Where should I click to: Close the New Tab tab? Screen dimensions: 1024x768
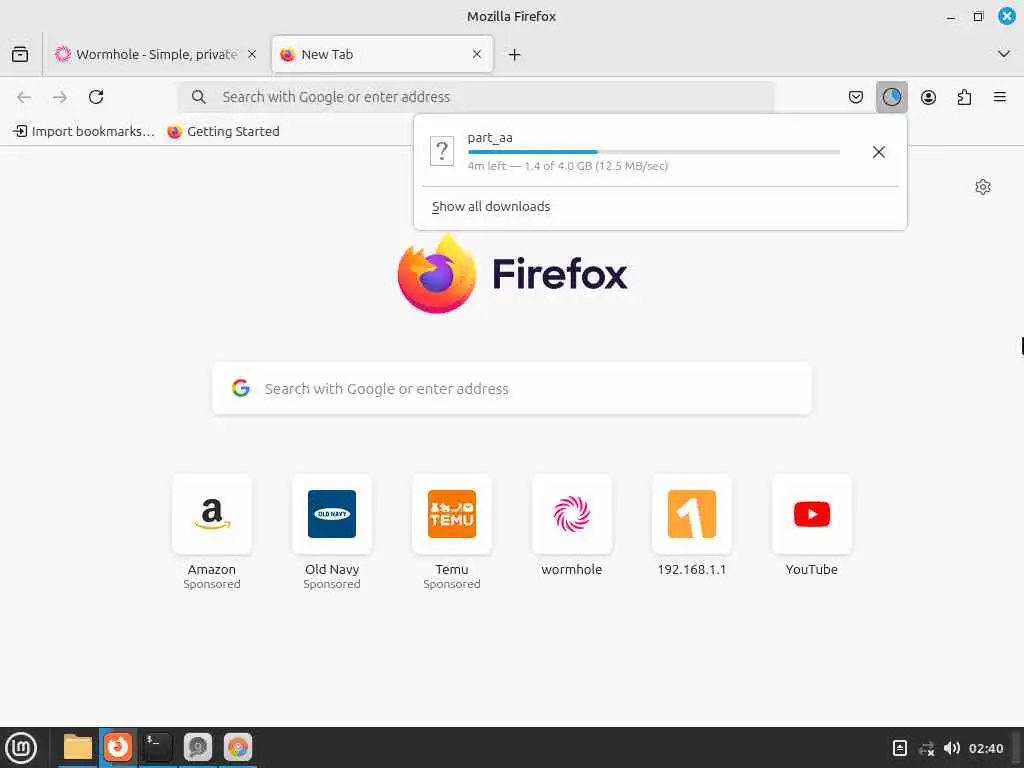tap(477, 54)
